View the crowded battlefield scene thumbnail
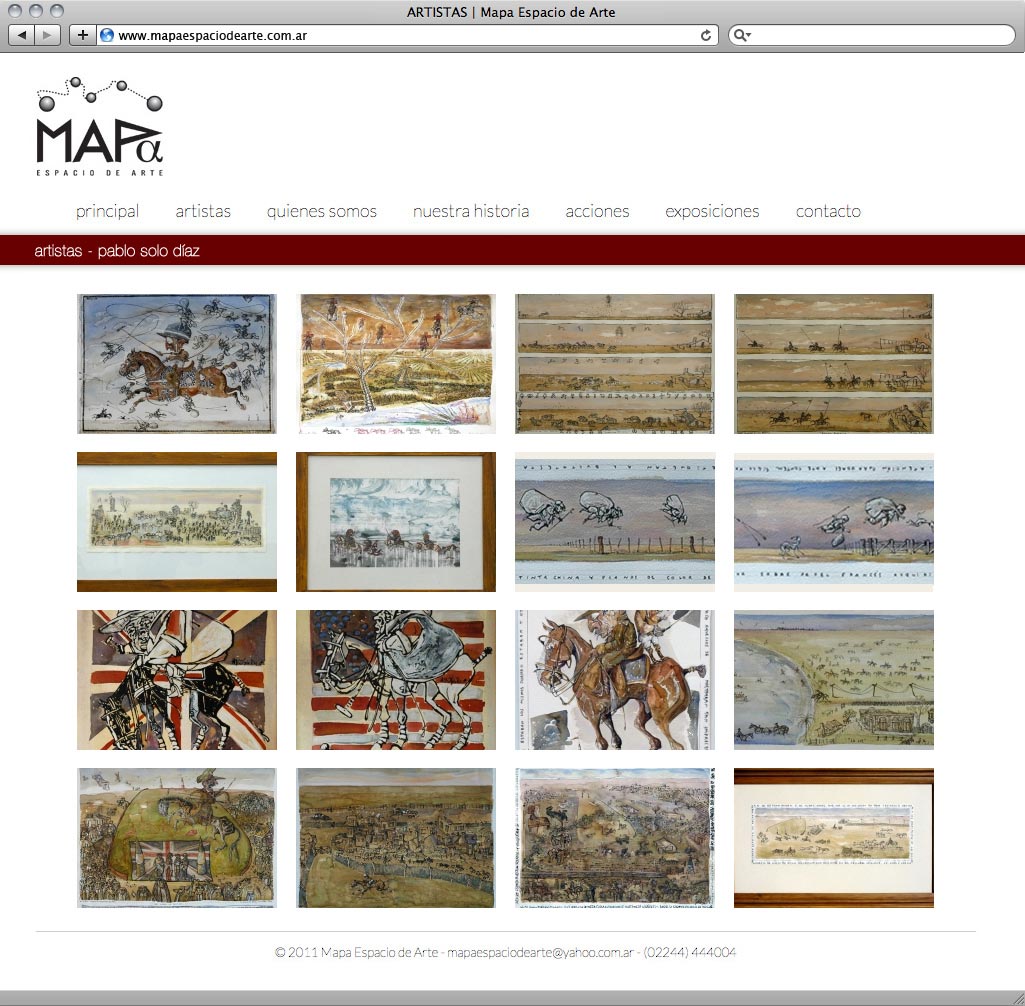Screen dimensions: 1025x1006 point(615,838)
